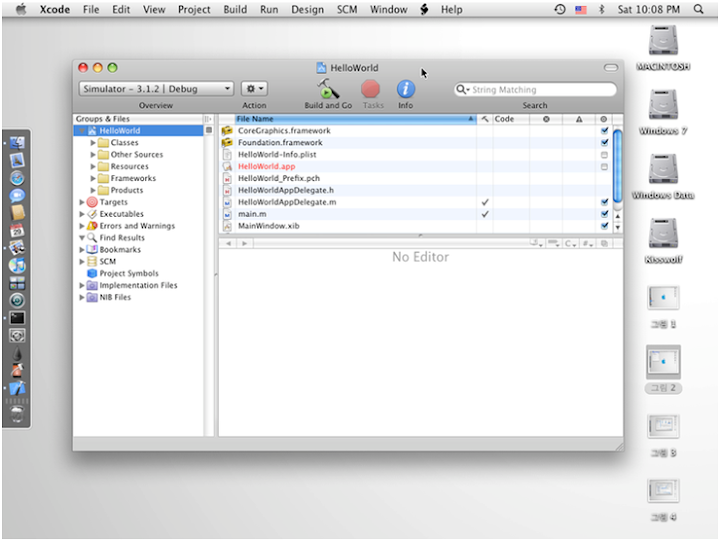Open the Time Machine menu bar icon
The image size is (720, 542).
pyautogui.click(x=559, y=9)
